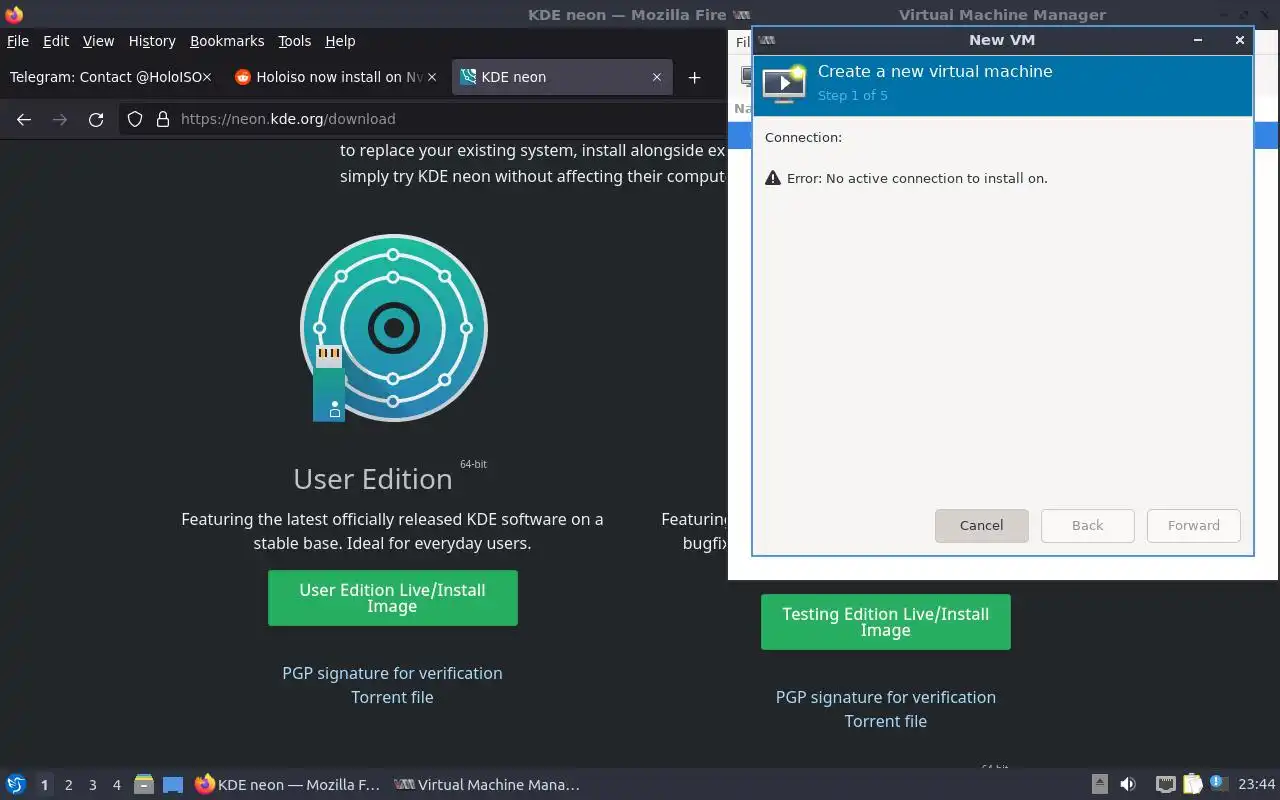Open User Edition Torrent file link
1280x800 pixels.
tap(392, 697)
